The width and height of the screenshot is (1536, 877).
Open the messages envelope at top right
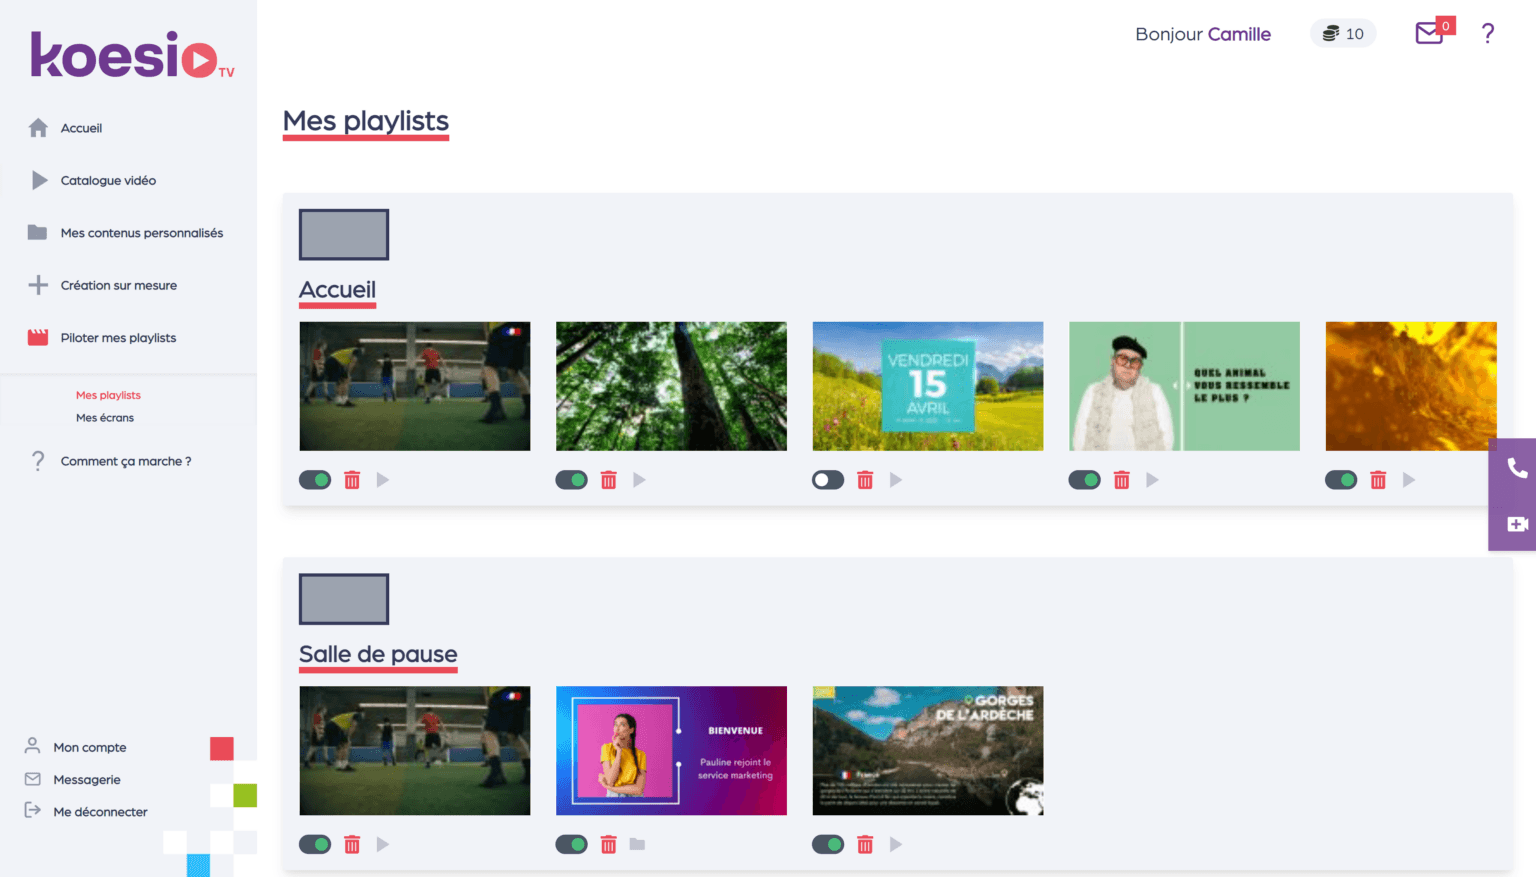click(1428, 33)
